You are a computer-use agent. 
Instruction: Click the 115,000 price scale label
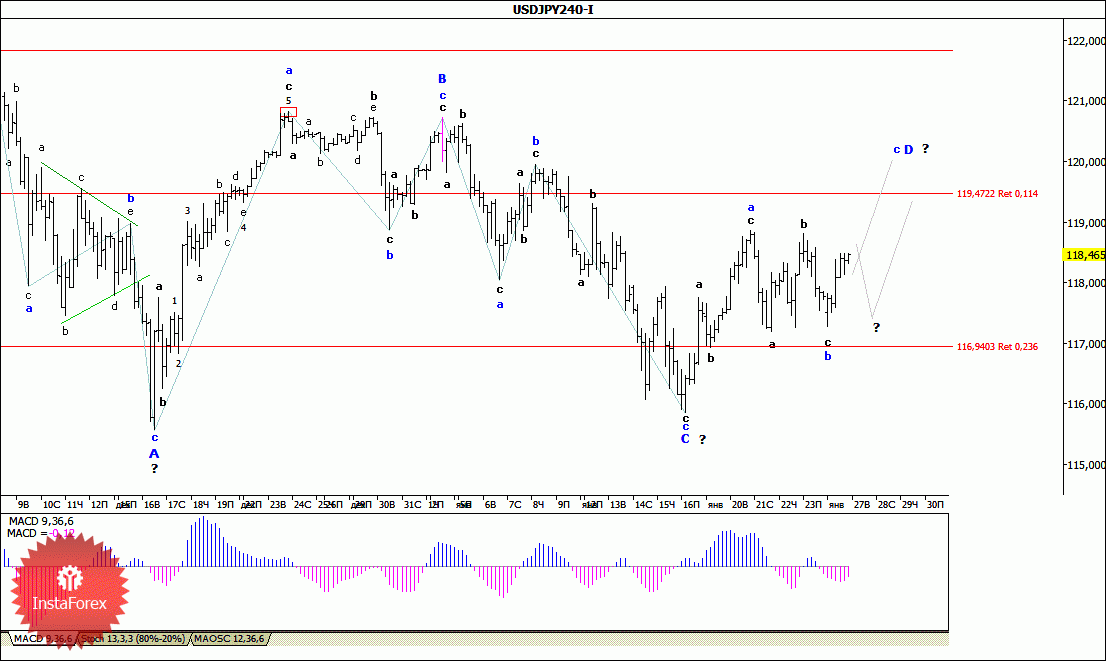point(1086,465)
